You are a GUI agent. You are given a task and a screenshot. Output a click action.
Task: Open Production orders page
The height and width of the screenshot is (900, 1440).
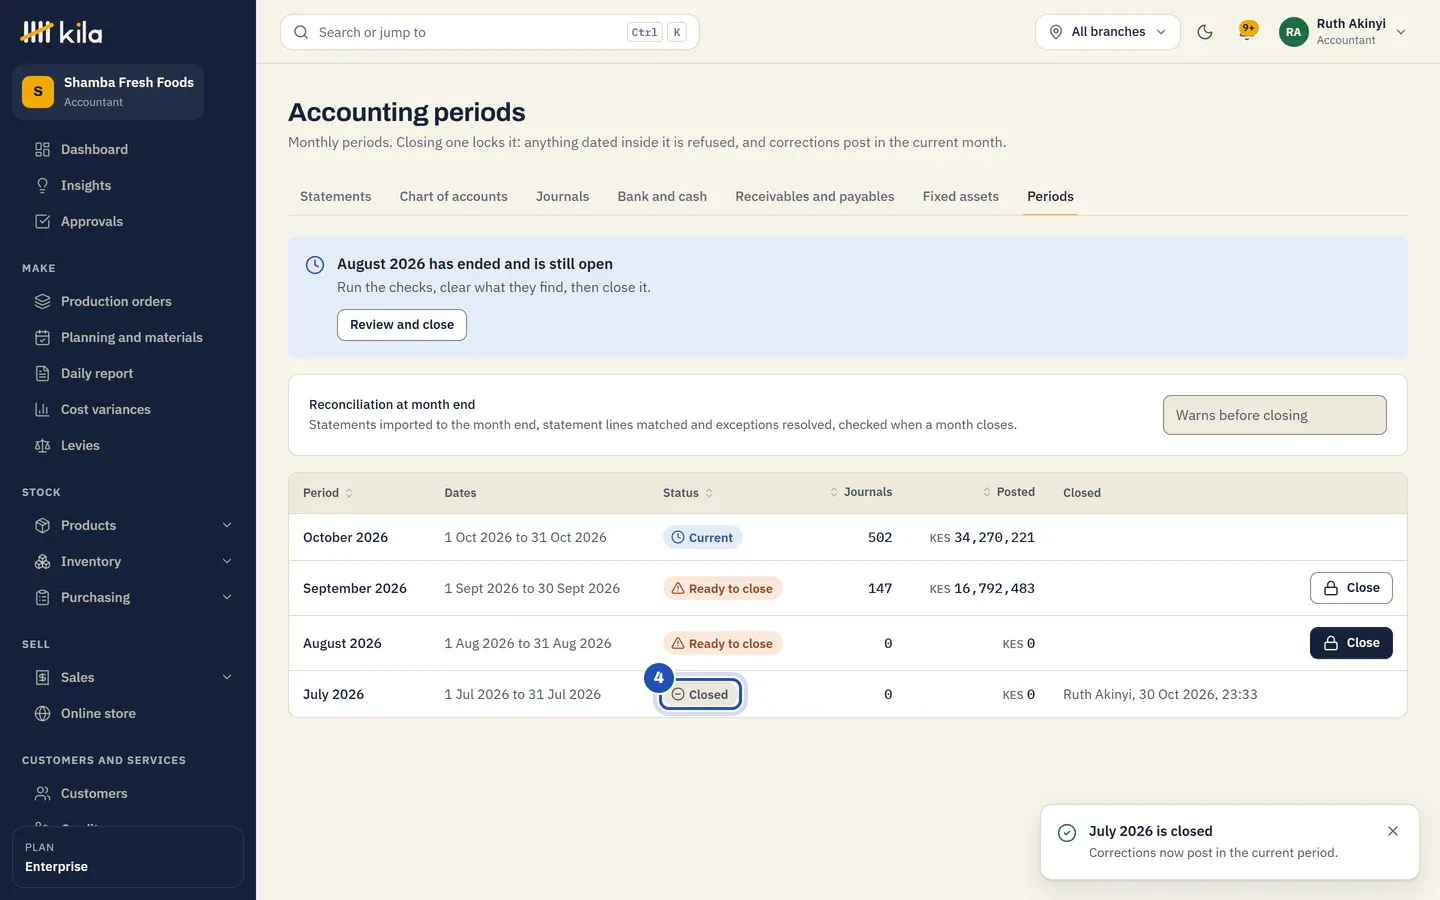pos(128,302)
